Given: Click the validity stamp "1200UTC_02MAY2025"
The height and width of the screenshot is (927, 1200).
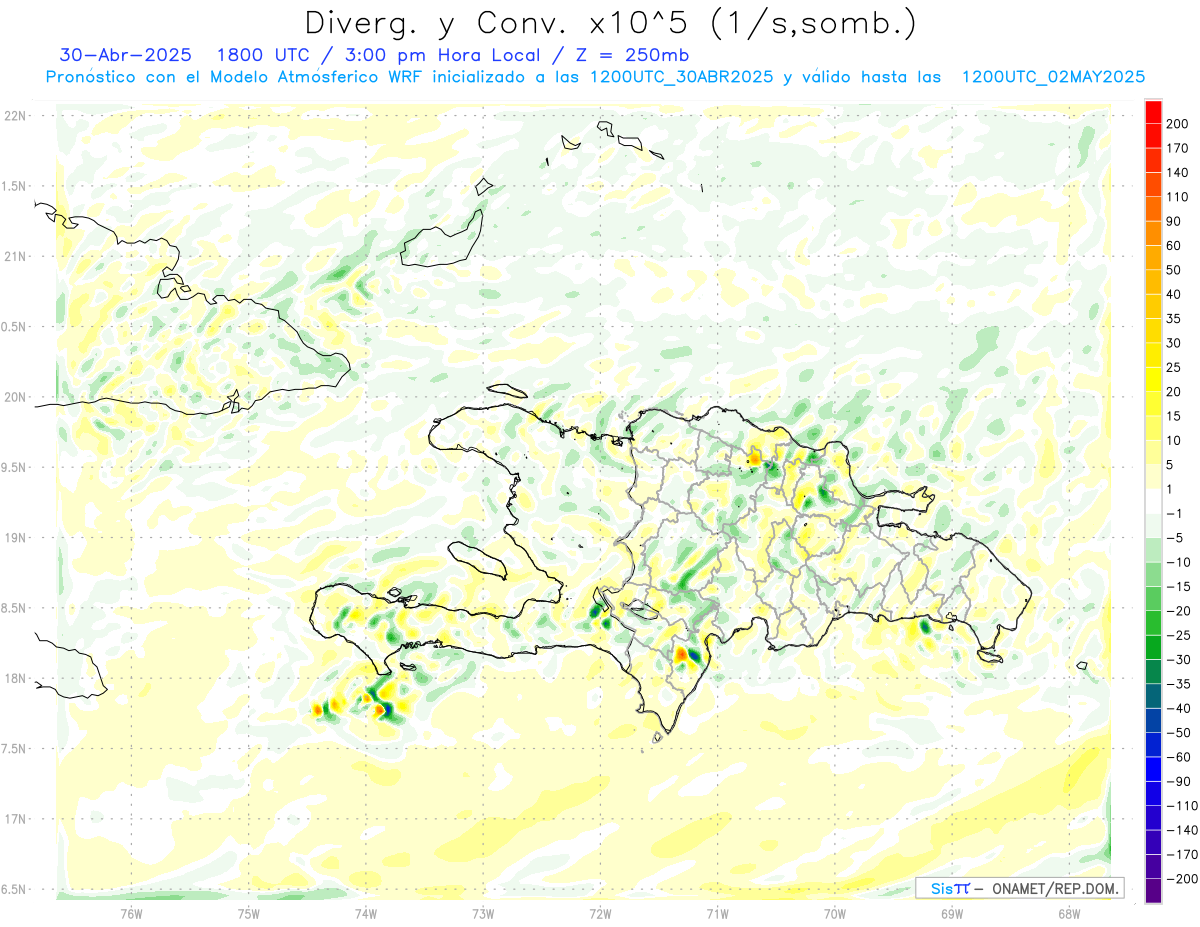Looking at the screenshot, I should coord(1053,77).
